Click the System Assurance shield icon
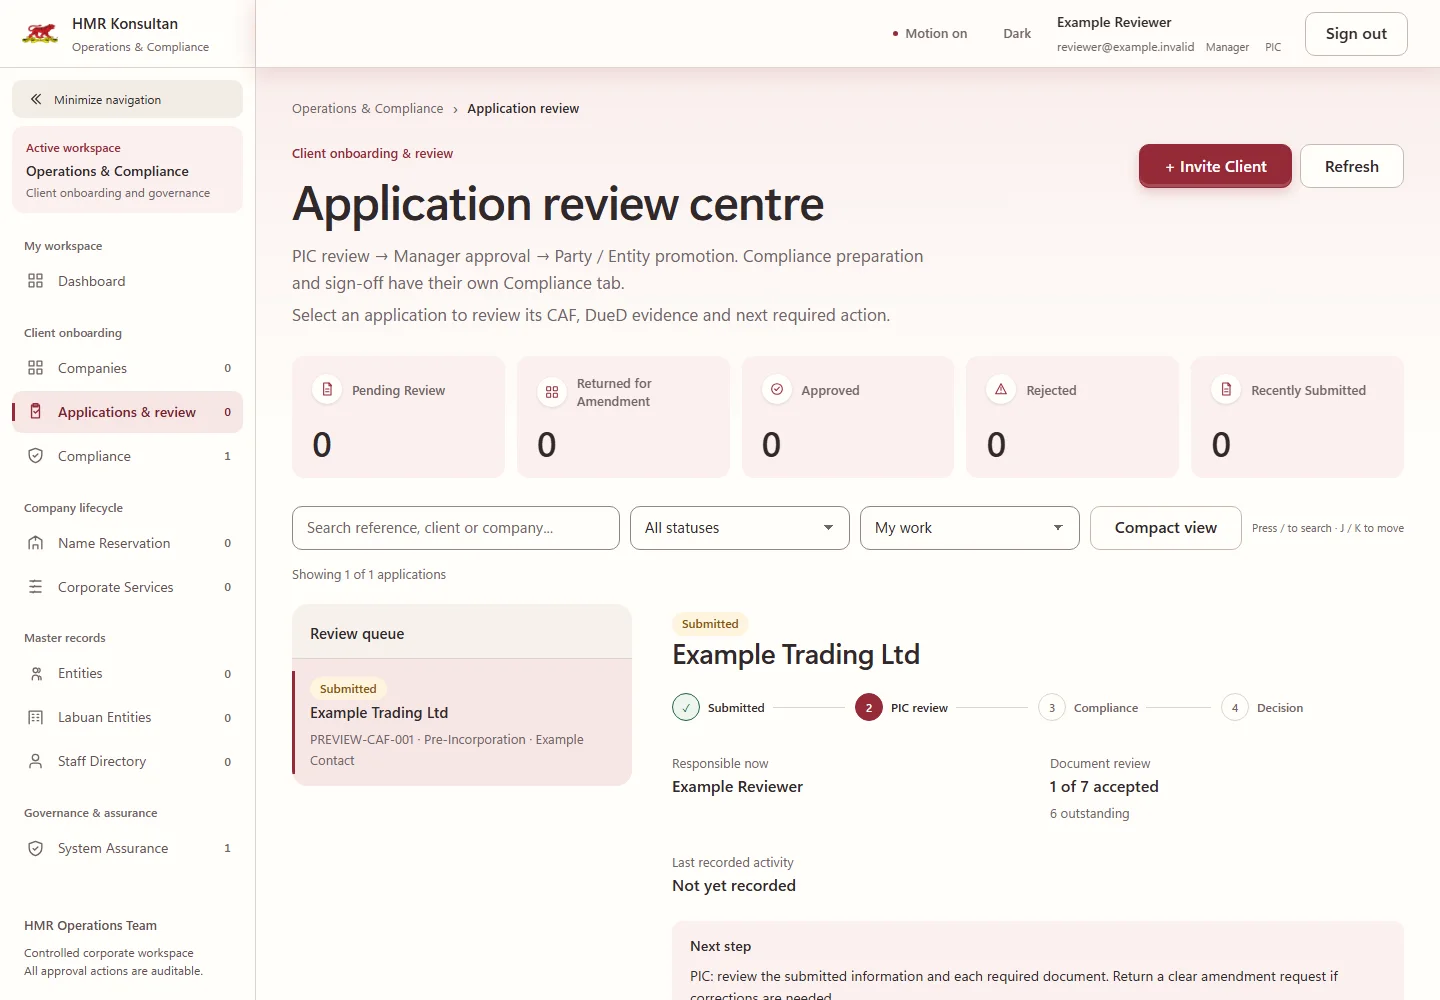 [x=36, y=848]
